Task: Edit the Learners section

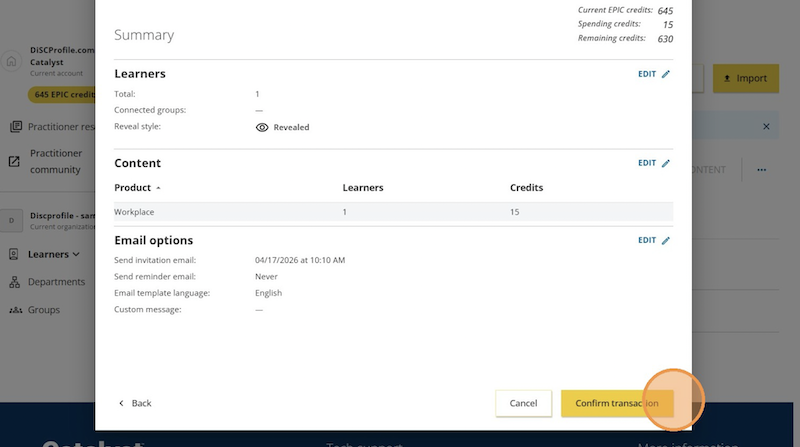Action: point(654,74)
